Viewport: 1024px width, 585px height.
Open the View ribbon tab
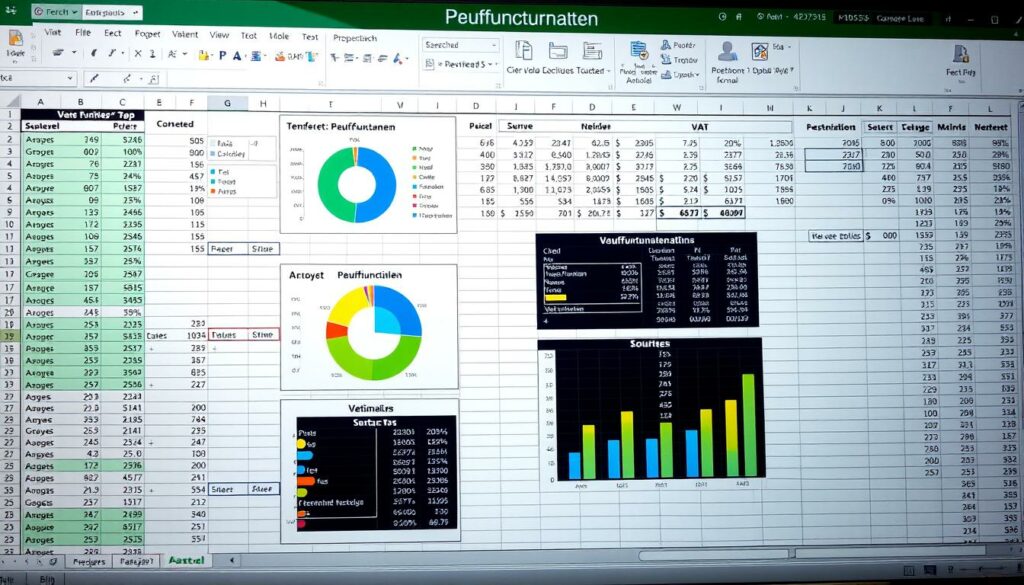(219, 35)
